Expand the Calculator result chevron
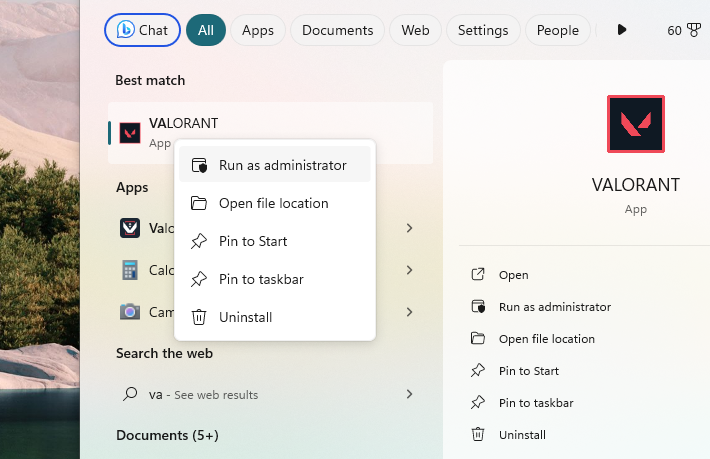This screenshot has width=710, height=459. click(409, 270)
